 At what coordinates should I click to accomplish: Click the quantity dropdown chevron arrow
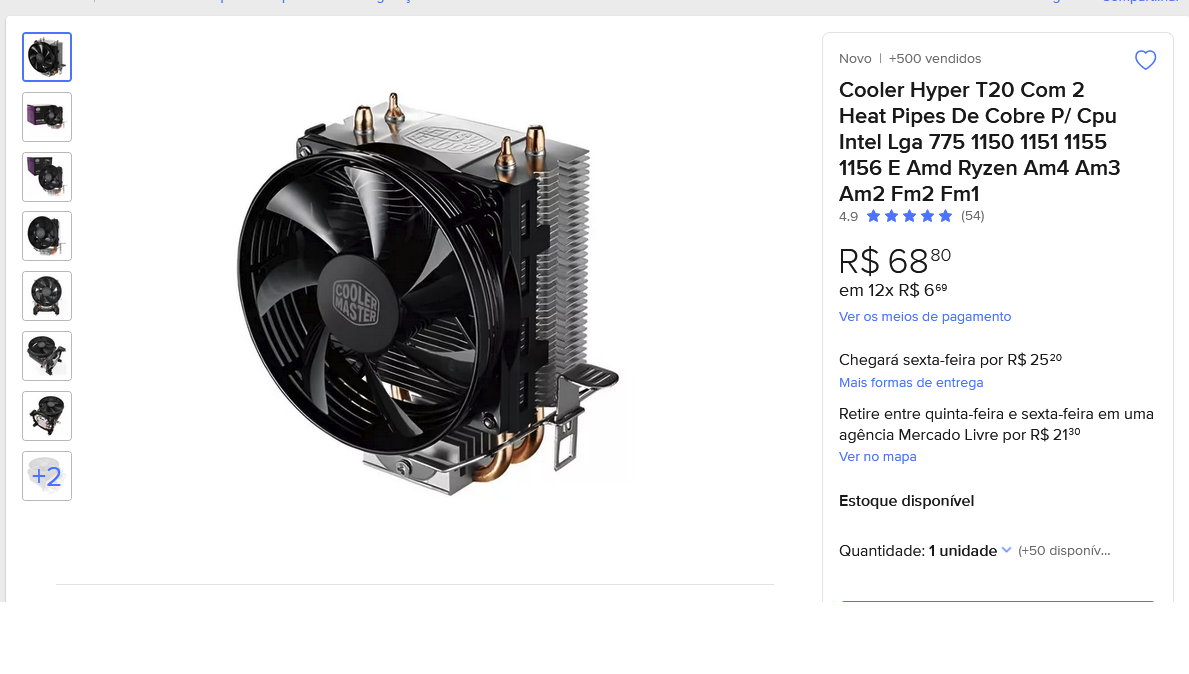[1006, 550]
